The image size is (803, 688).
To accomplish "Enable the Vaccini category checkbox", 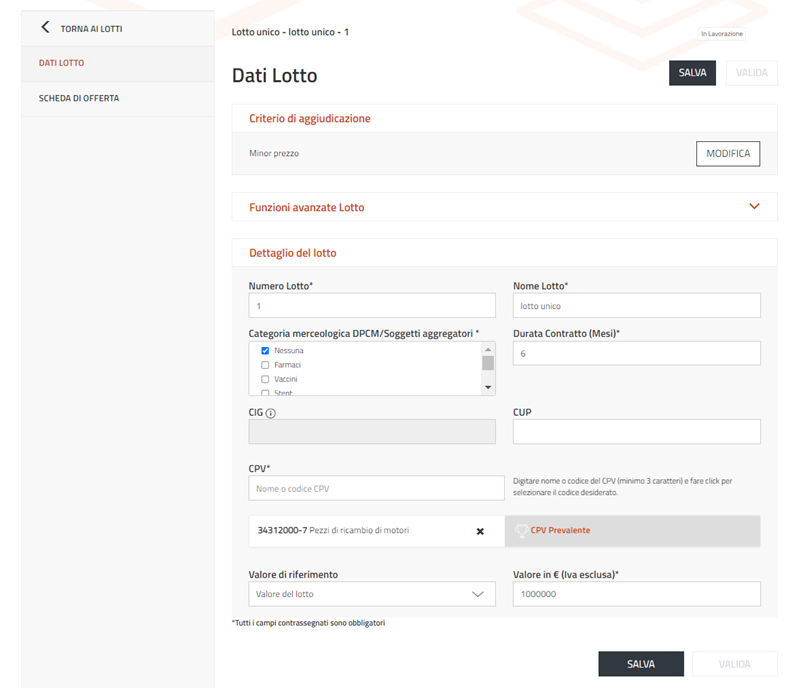I will (265, 379).
